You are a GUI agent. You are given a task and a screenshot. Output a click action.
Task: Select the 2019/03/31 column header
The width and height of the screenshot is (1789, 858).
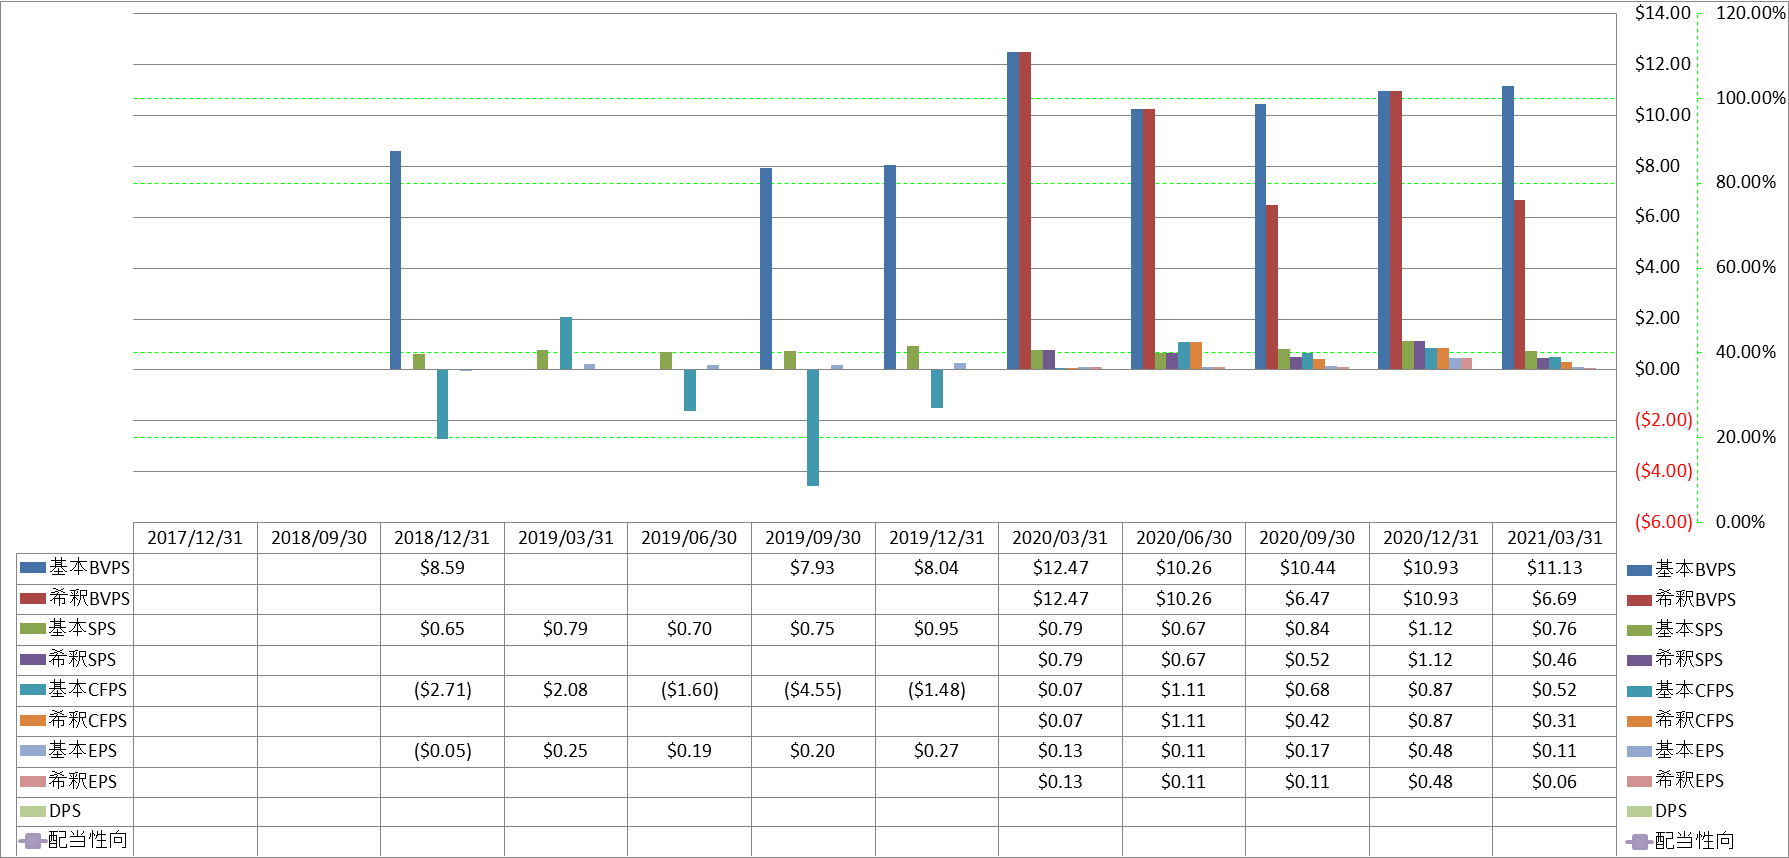tap(566, 537)
